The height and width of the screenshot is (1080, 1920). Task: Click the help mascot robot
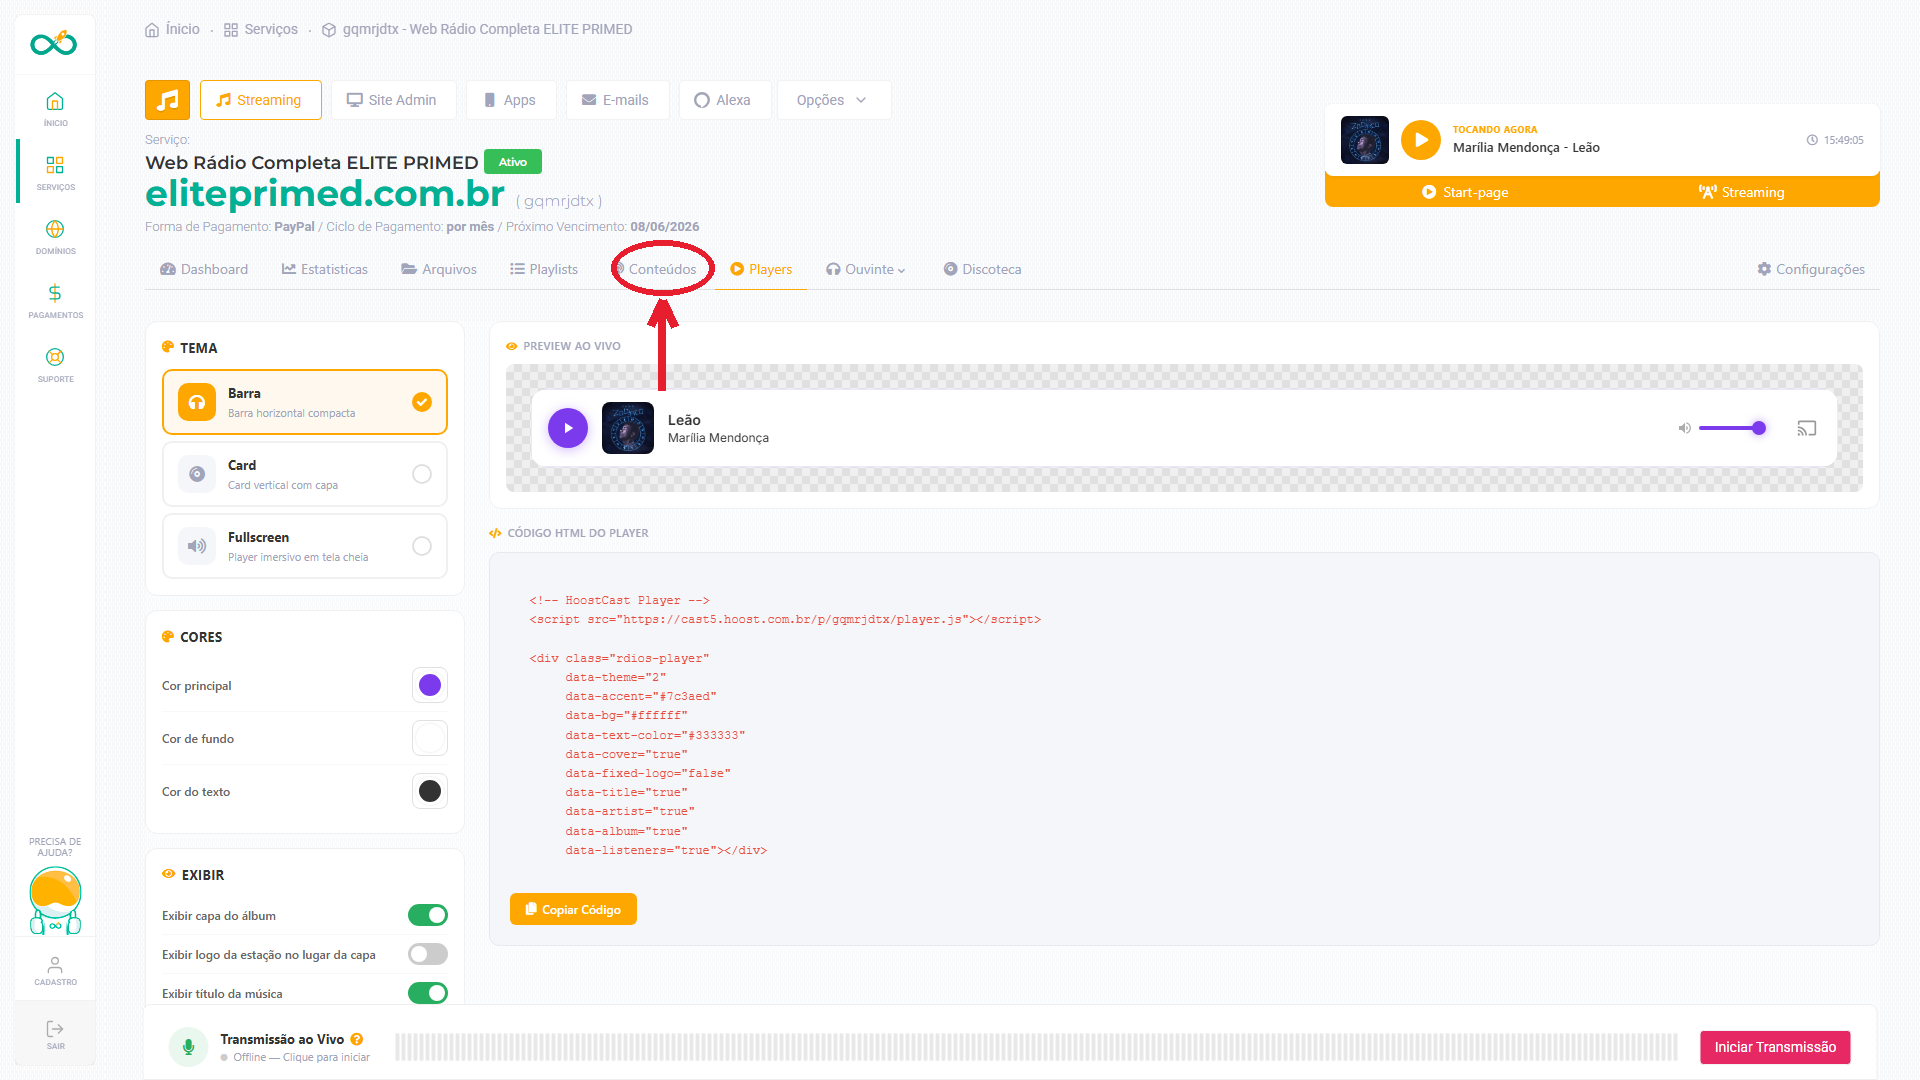(x=55, y=900)
